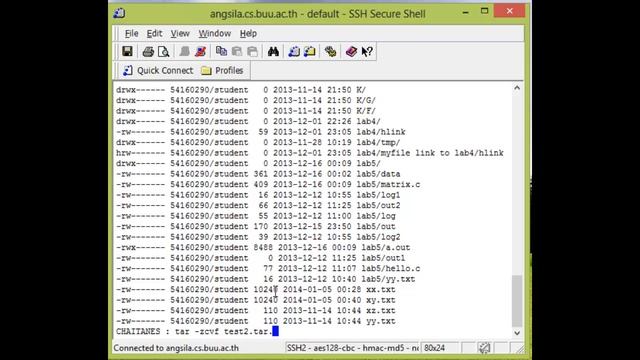Click the status bar icon beside 80x24
The image size is (640, 360).
pyautogui.click(x=484, y=348)
